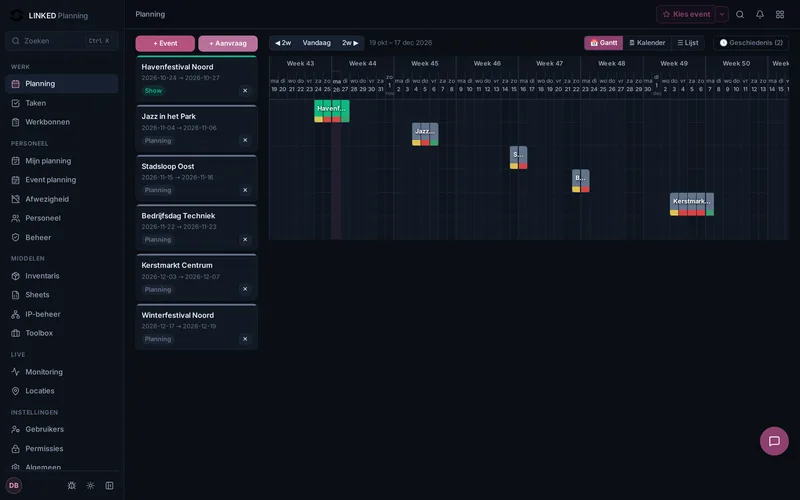Click the IP-beheer network icon

click(16, 314)
